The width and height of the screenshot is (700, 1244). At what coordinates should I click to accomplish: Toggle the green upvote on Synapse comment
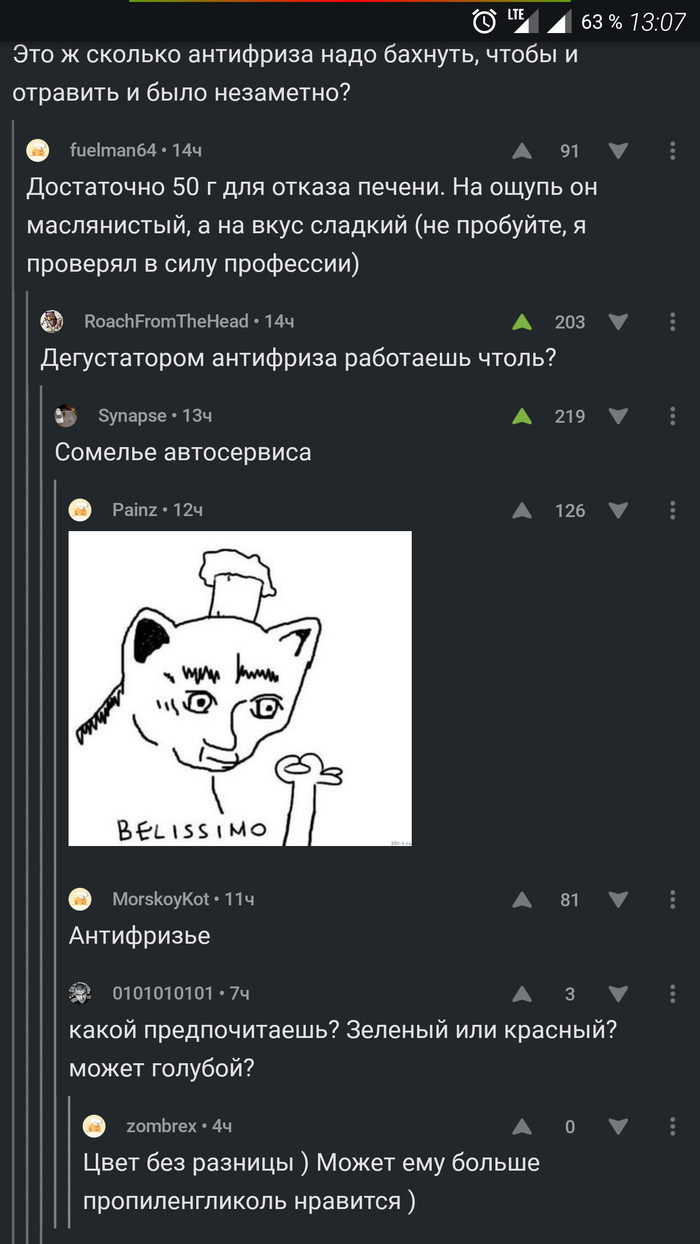pos(522,416)
